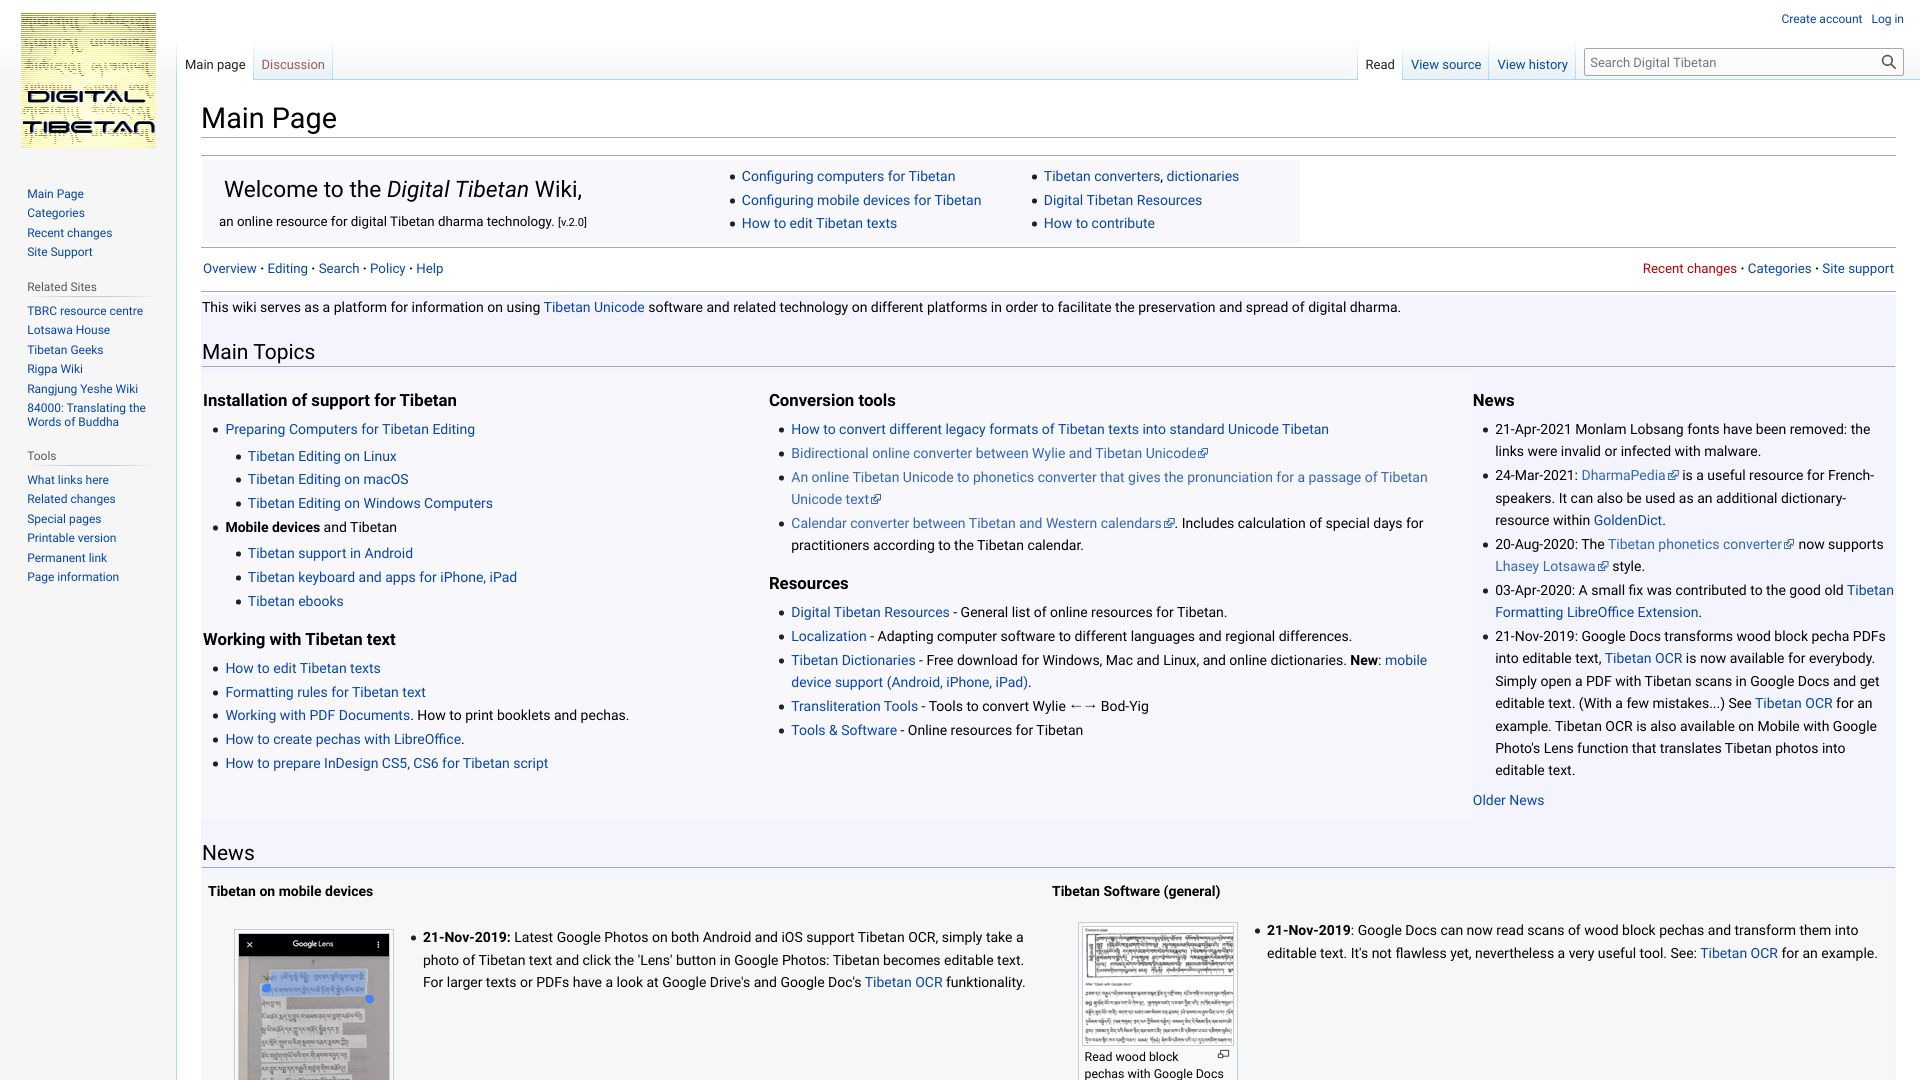This screenshot has width=1920, height=1080.
Task: Click the search magnifier icon
Action: coord(1888,62)
